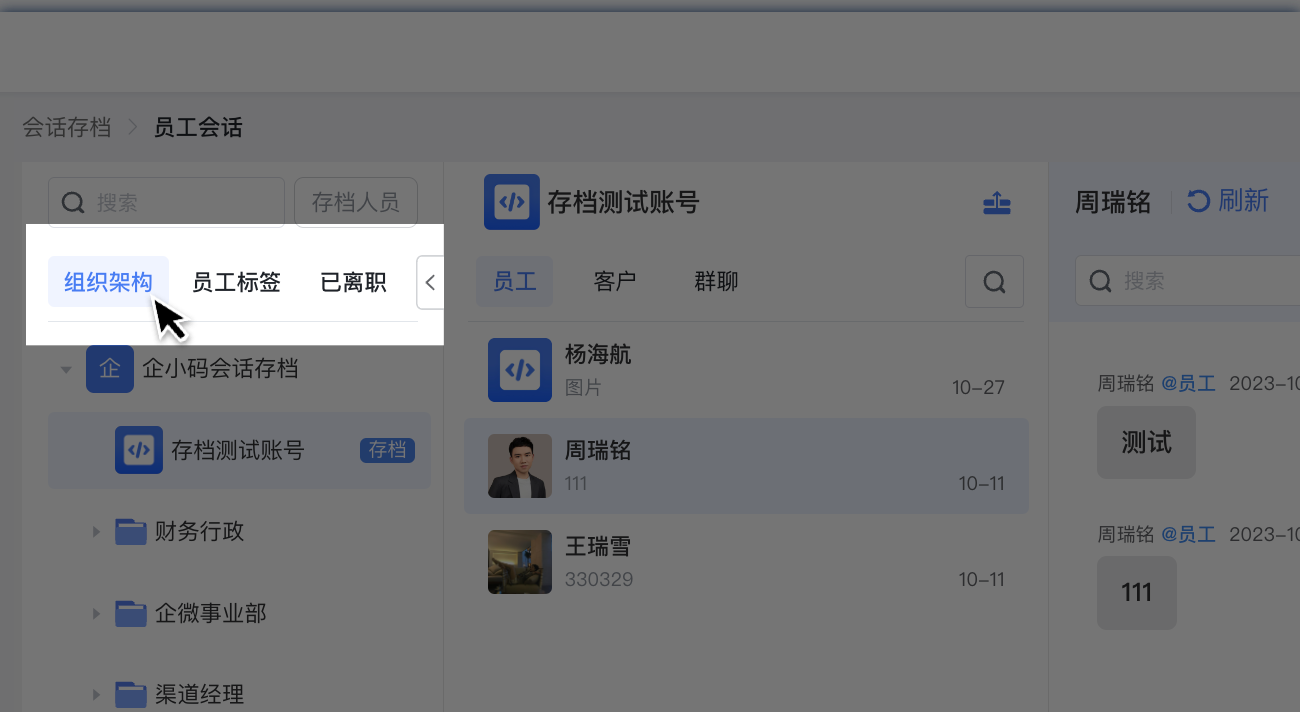Click the 图片 preview text under 杨海航
Image resolution: width=1300 pixels, height=712 pixels.
tap(584, 387)
